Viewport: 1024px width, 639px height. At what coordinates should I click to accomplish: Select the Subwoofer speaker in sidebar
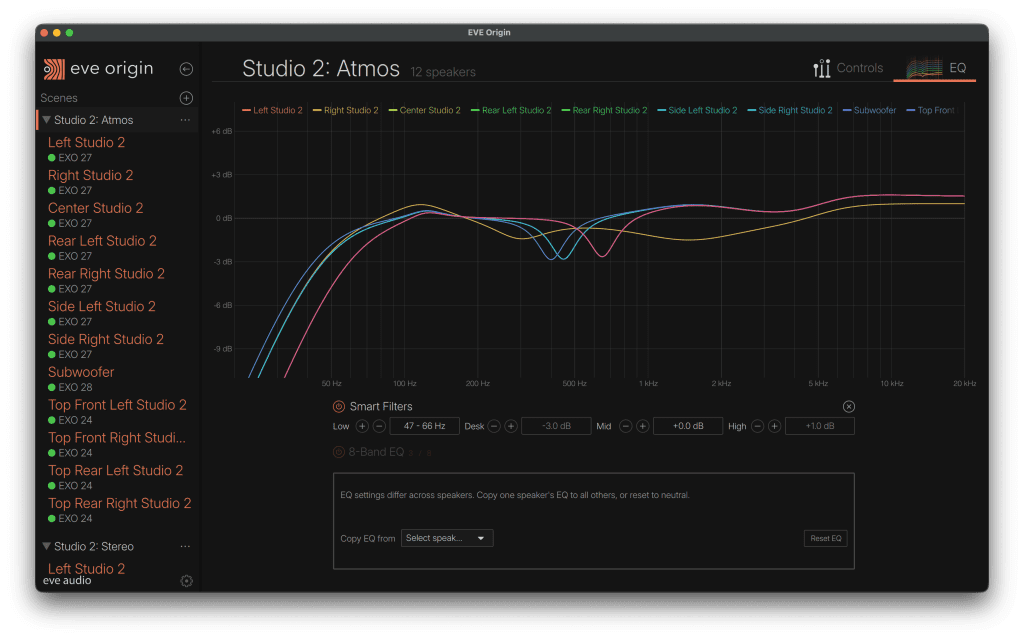[81, 372]
